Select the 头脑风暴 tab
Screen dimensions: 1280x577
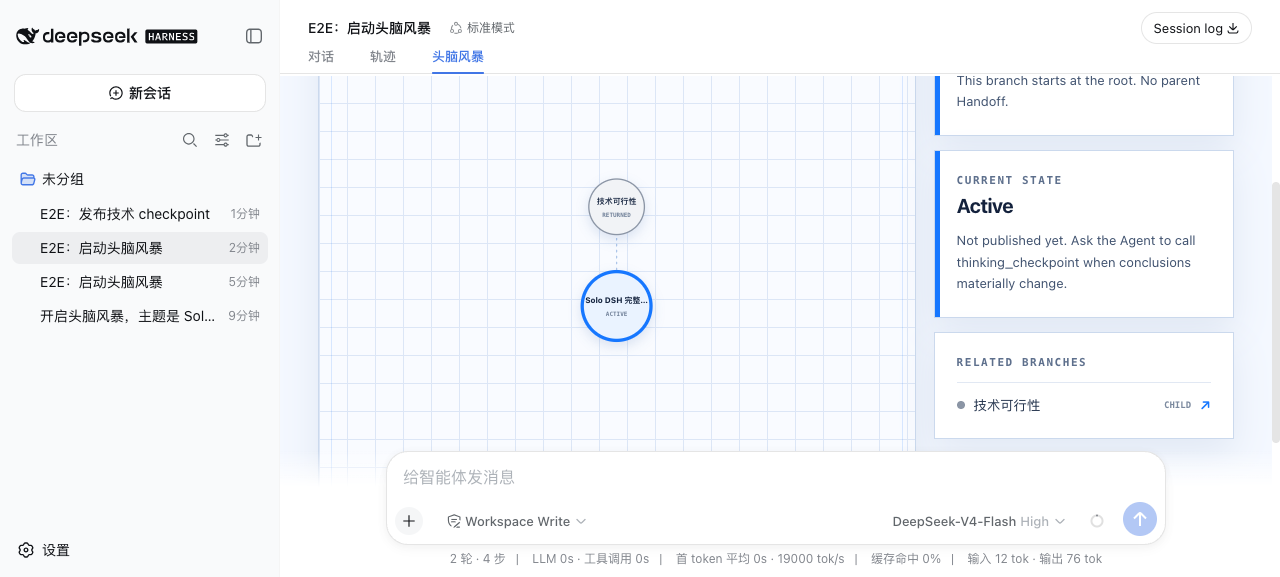coord(458,56)
